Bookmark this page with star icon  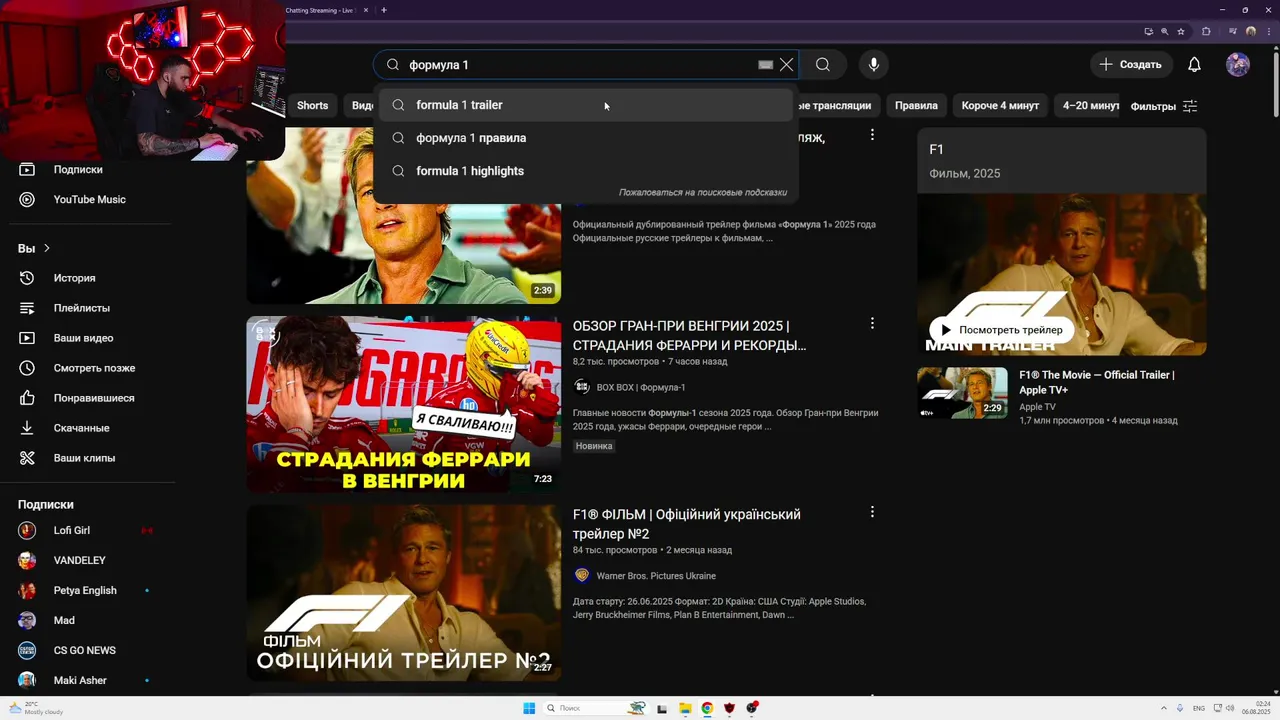coord(1181,31)
